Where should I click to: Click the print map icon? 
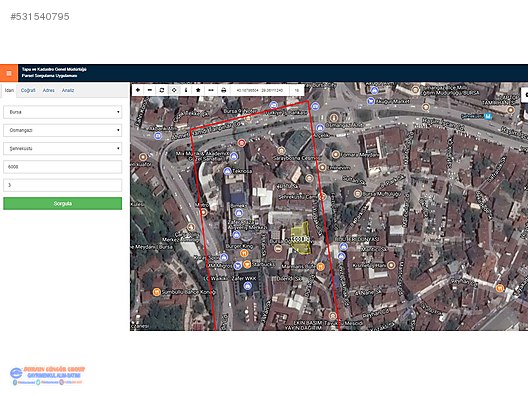click(223, 90)
